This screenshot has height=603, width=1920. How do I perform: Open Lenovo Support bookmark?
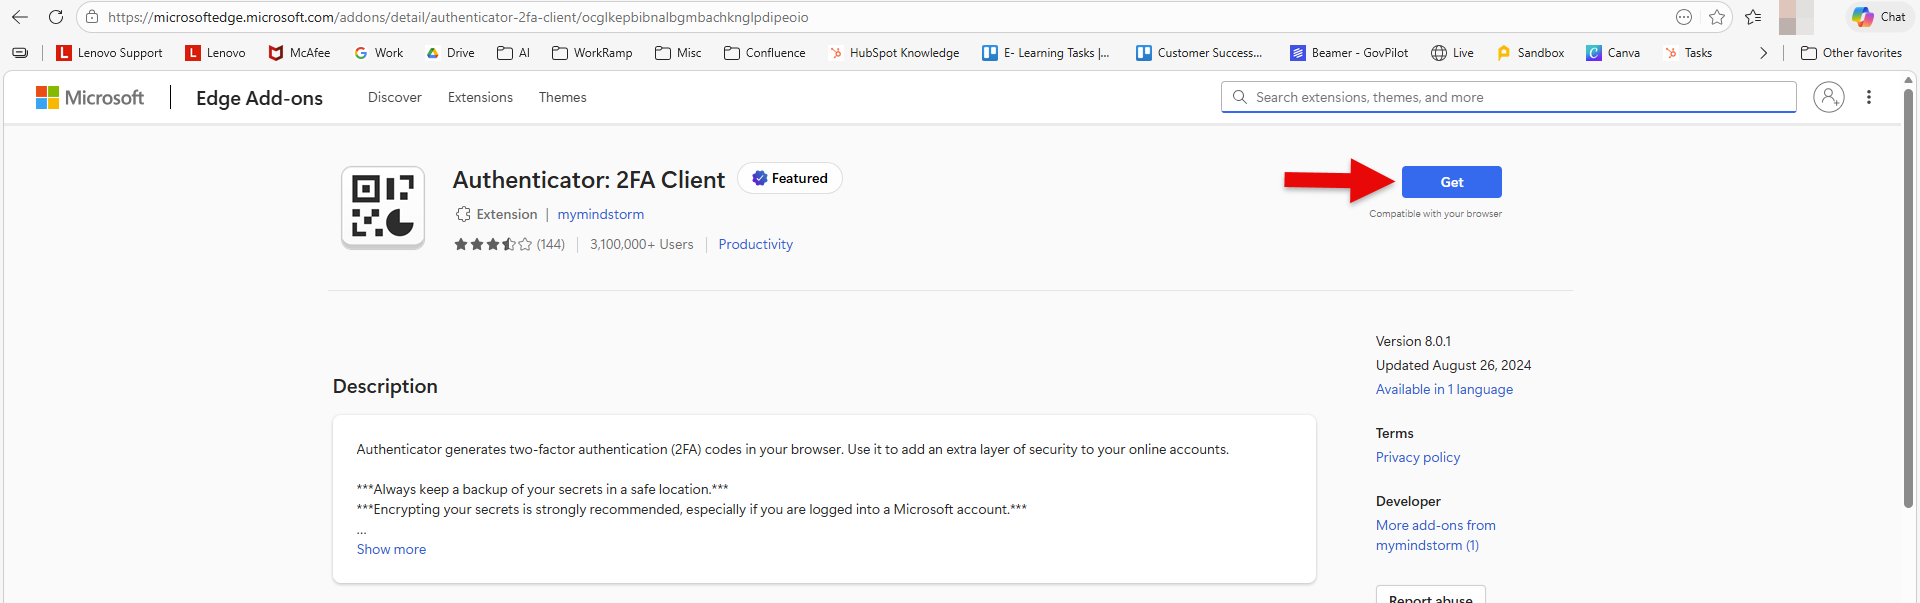tap(109, 53)
